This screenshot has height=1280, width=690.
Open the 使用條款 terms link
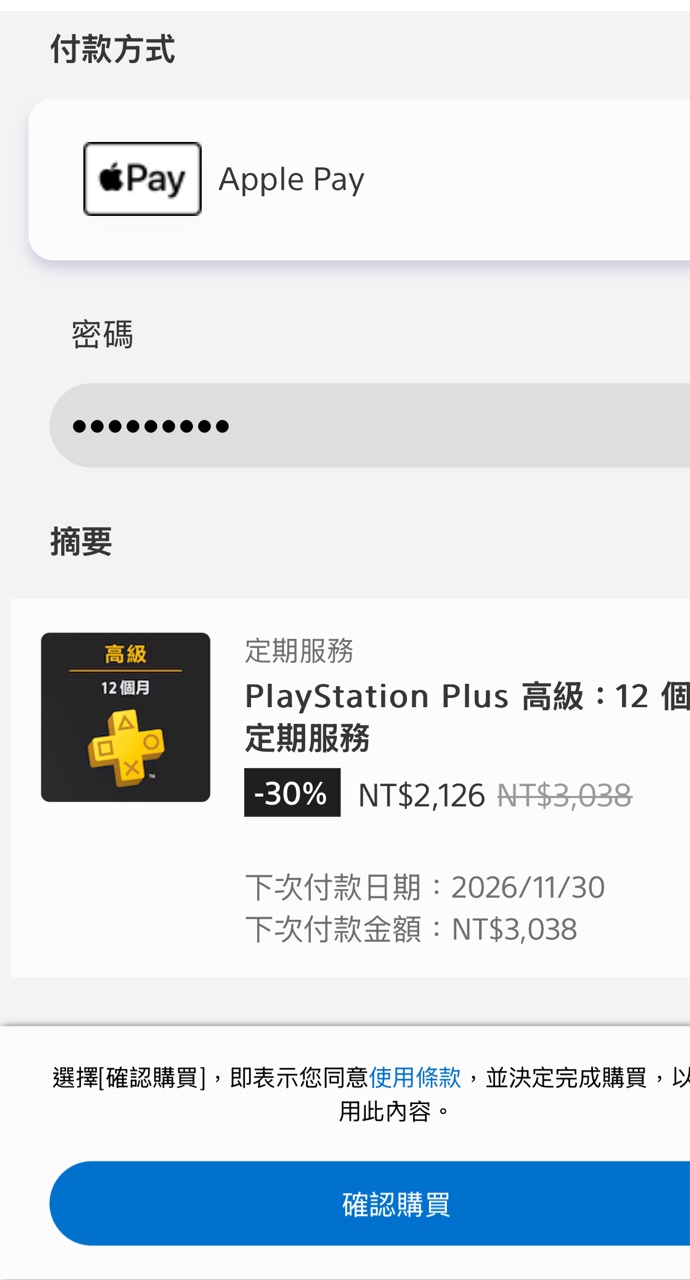(x=415, y=1077)
